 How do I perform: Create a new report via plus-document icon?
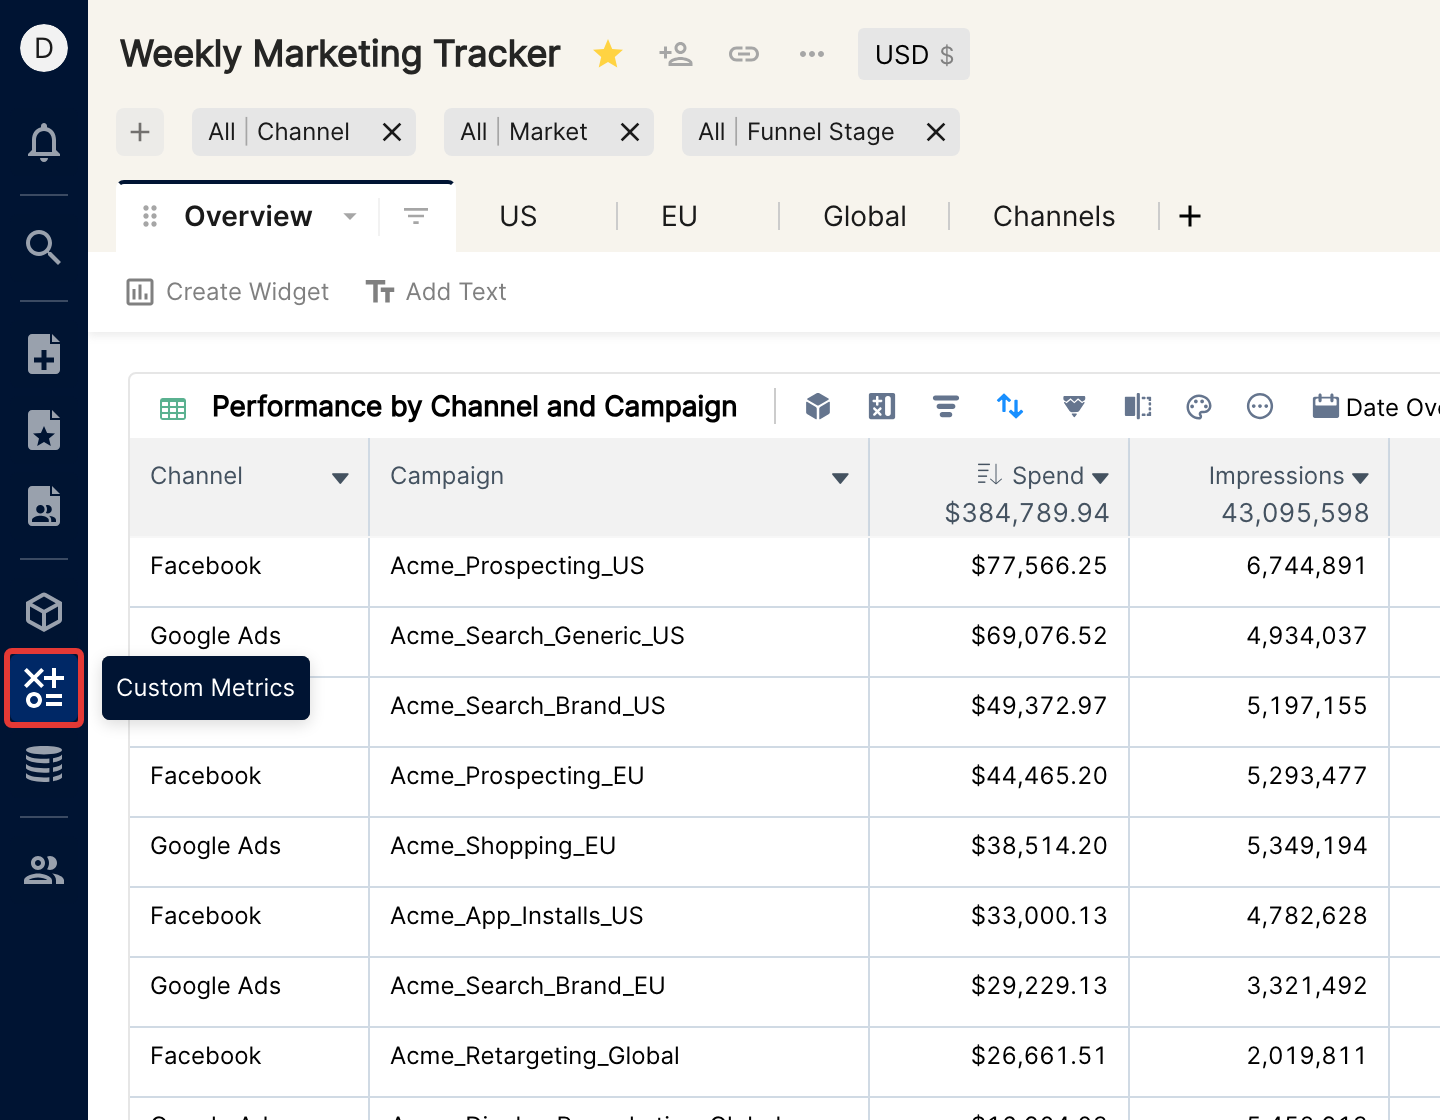tap(44, 354)
